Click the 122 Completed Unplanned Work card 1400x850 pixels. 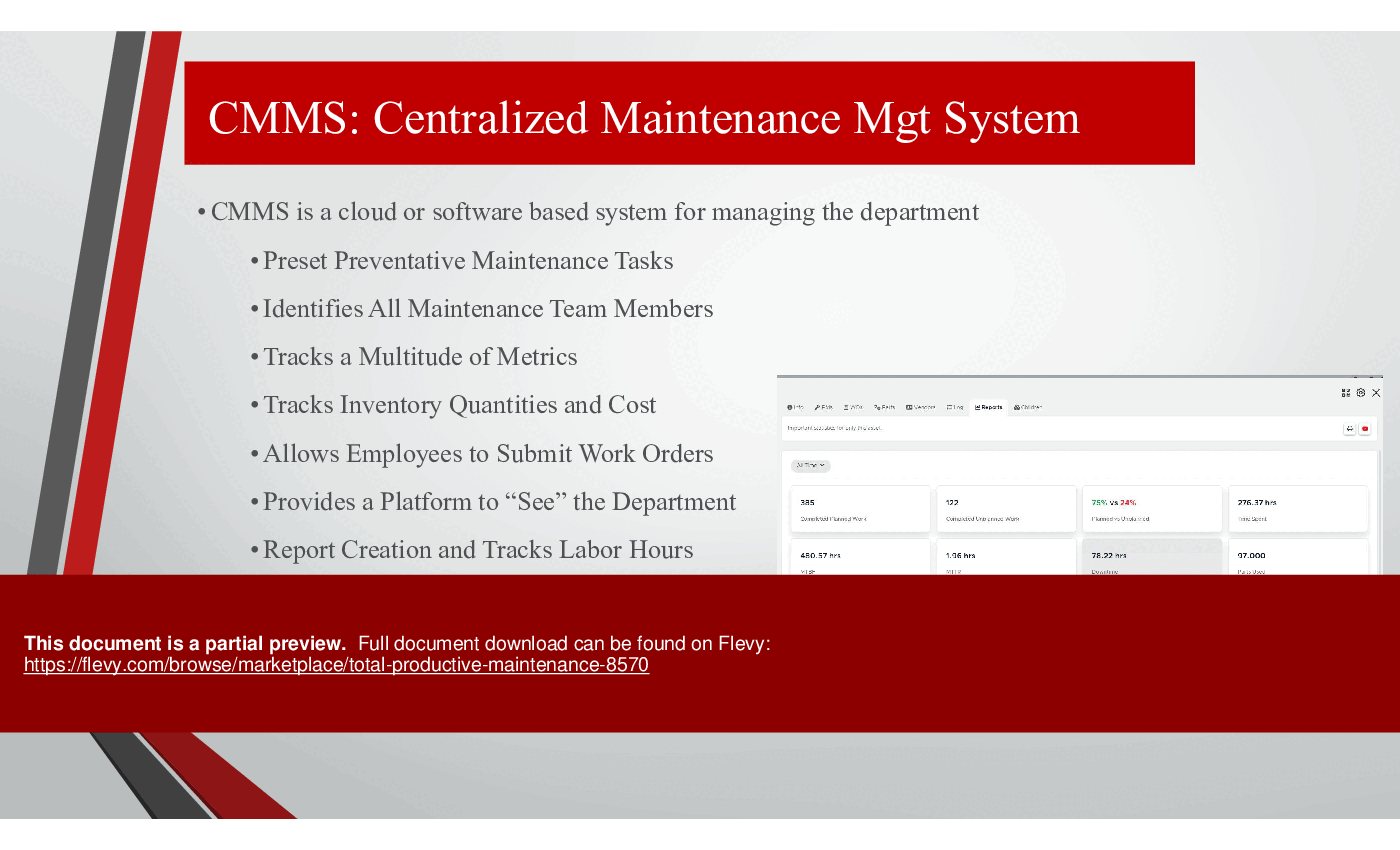pos(1006,509)
